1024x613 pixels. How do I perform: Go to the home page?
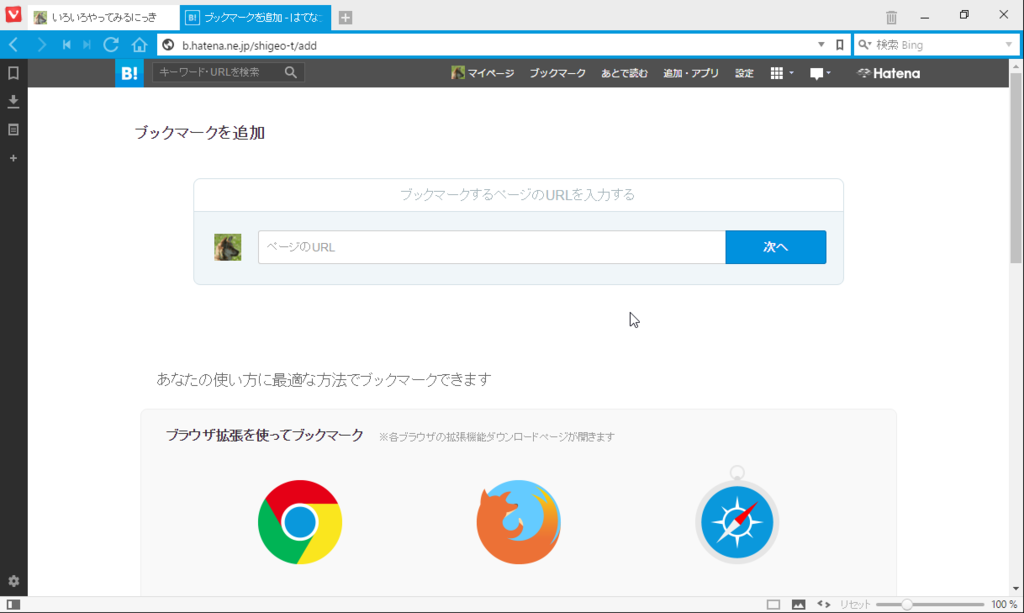tap(139, 44)
